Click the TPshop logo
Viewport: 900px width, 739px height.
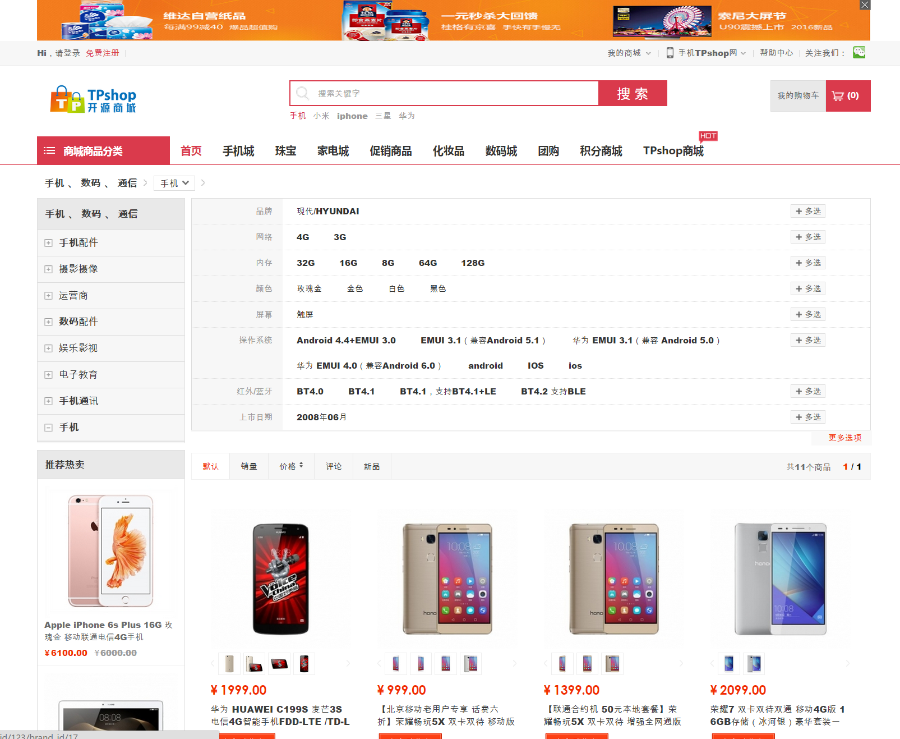(x=93, y=99)
